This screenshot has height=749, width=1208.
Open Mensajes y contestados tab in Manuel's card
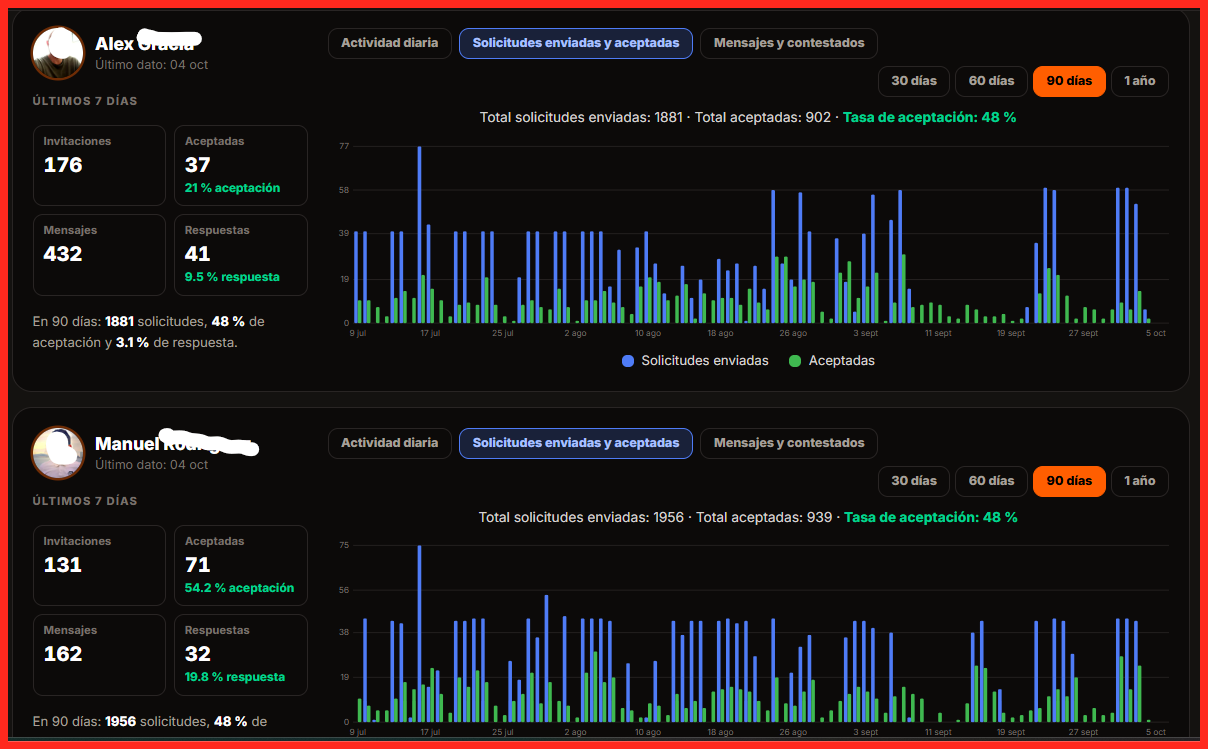[x=789, y=443]
